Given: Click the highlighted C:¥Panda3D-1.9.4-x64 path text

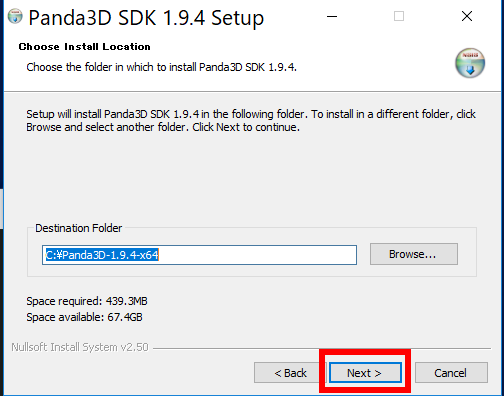Looking at the screenshot, I should (x=102, y=255).
